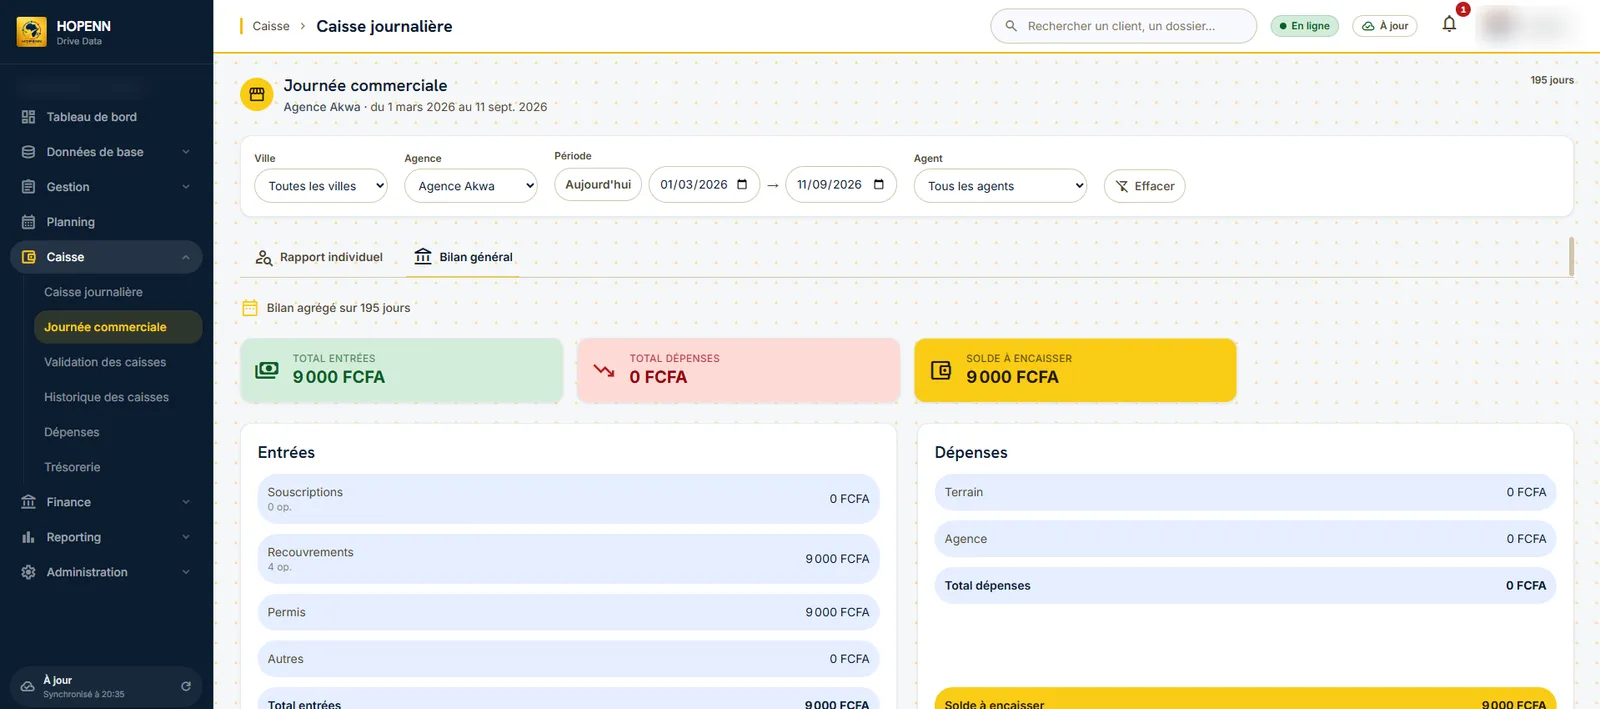
Task: Click the À jour status button in header
Action: coord(1385,26)
